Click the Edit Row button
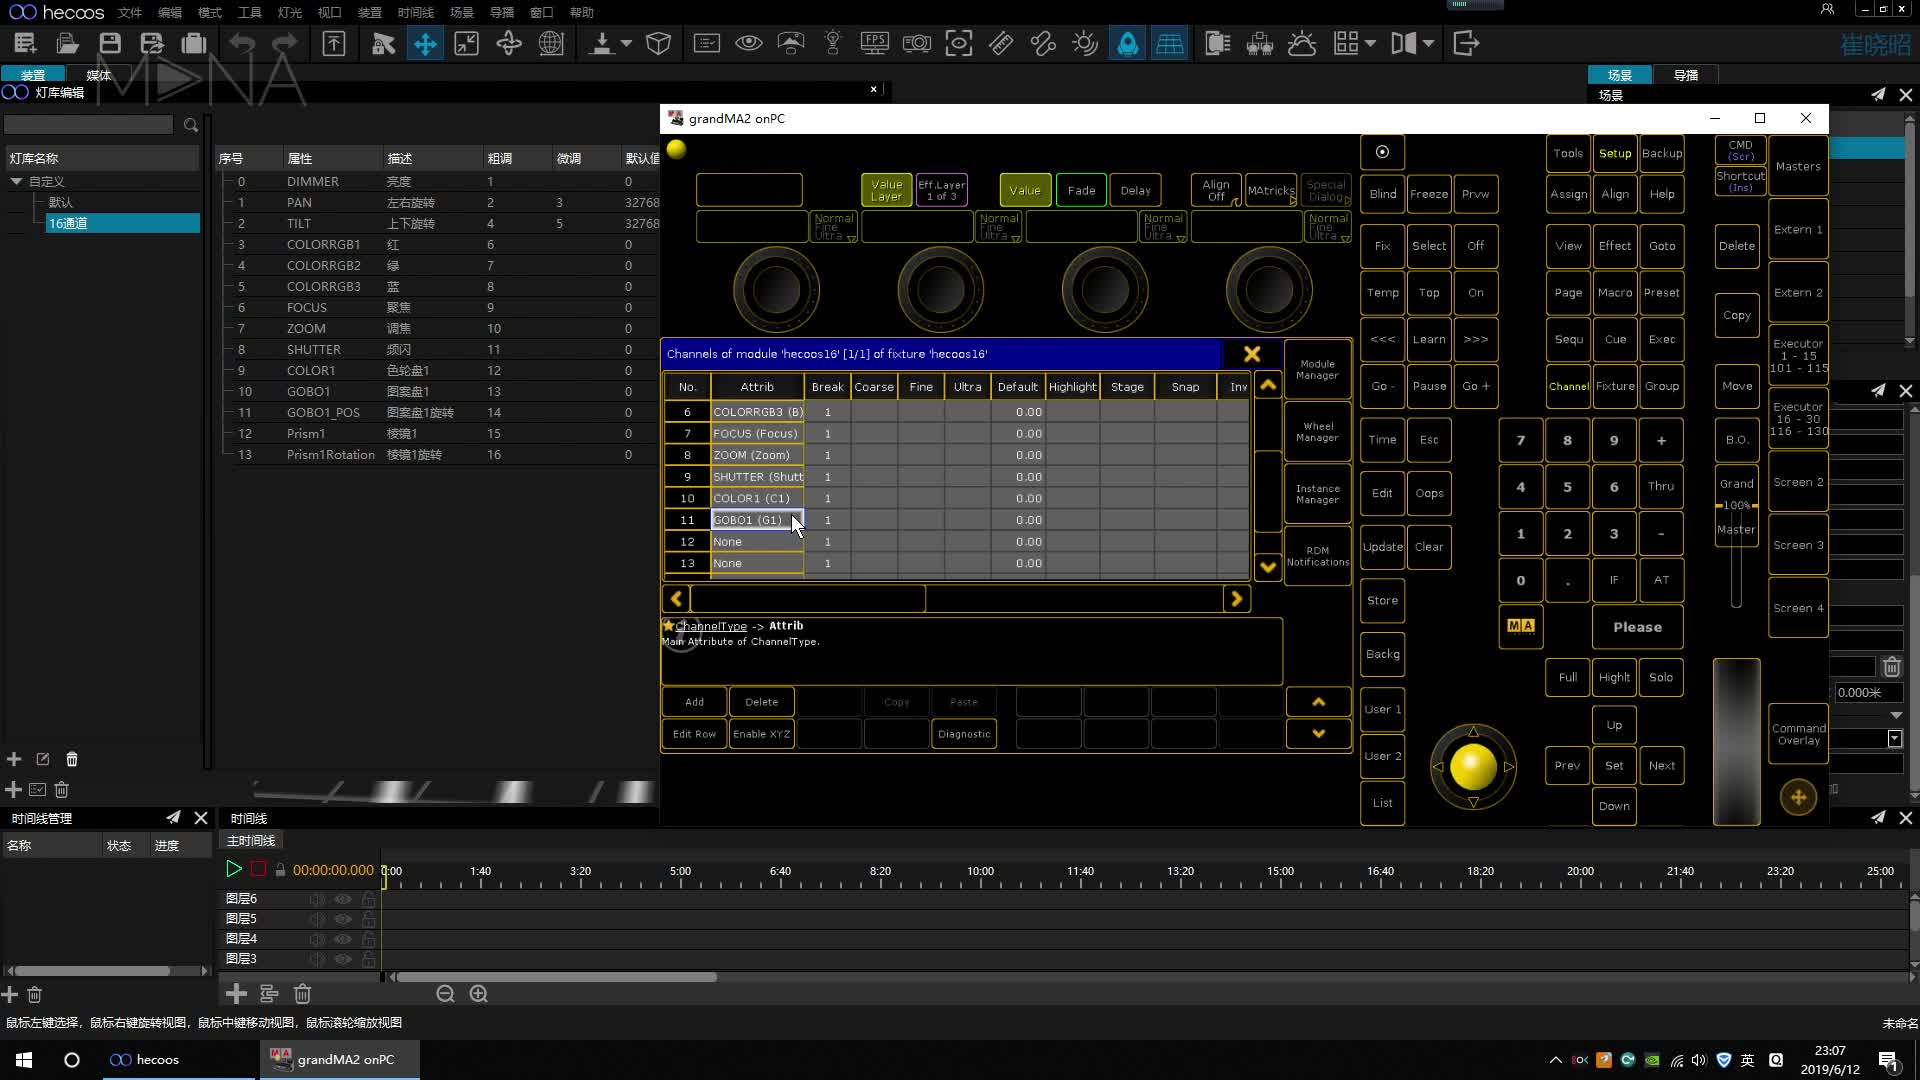Screen dimensions: 1920x1080 click(x=694, y=734)
